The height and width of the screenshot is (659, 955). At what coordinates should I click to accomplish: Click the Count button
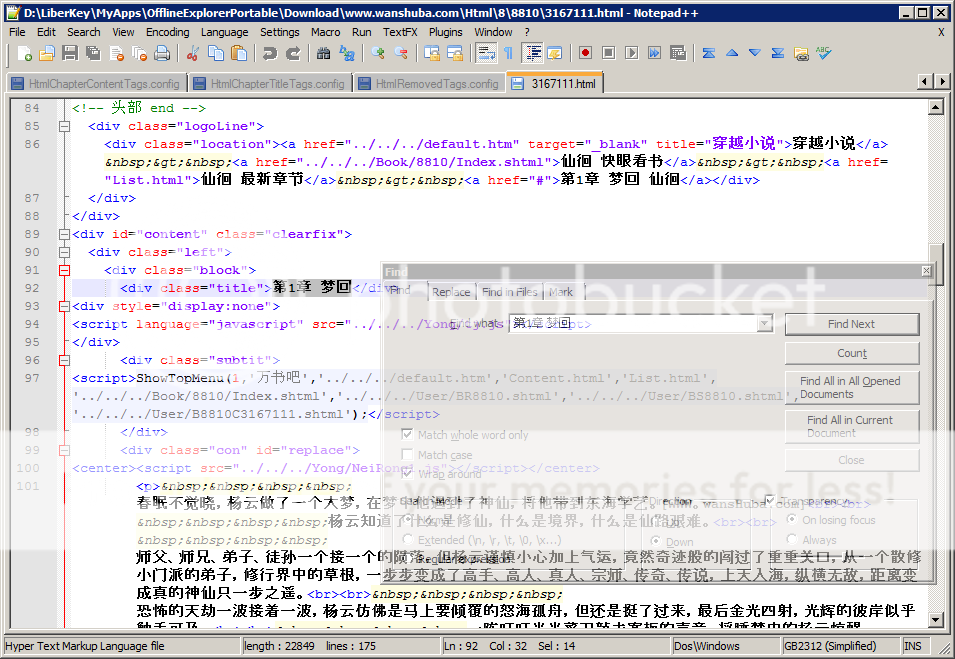(851, 353)
